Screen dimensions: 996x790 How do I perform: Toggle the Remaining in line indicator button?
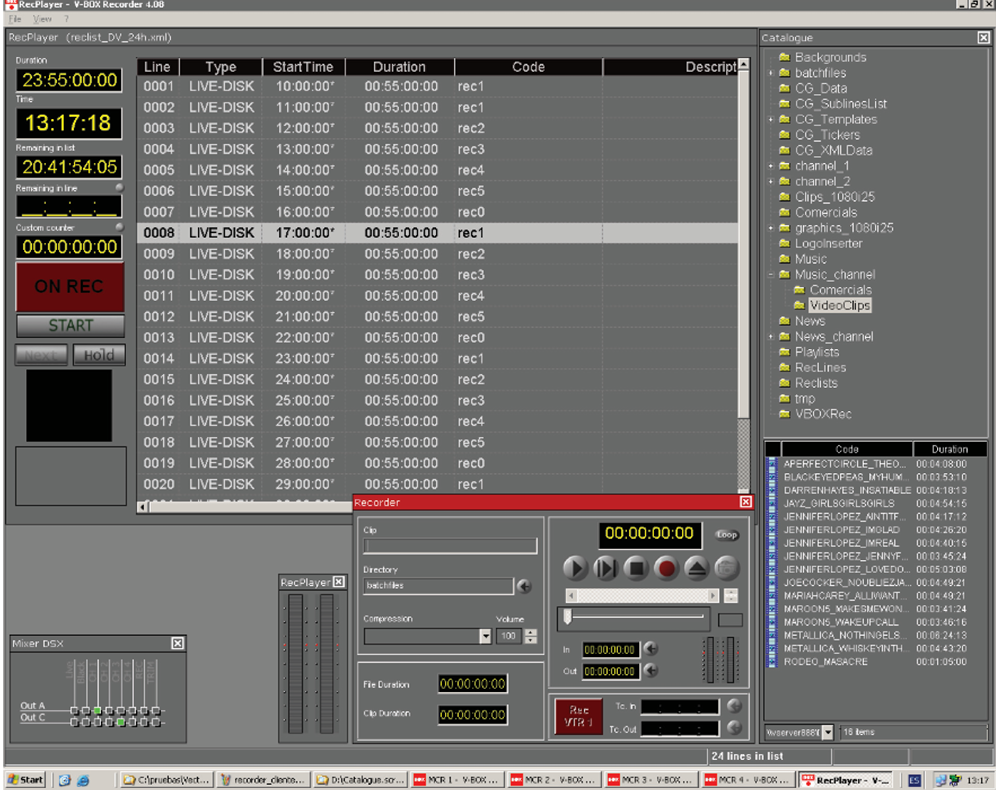119,188
